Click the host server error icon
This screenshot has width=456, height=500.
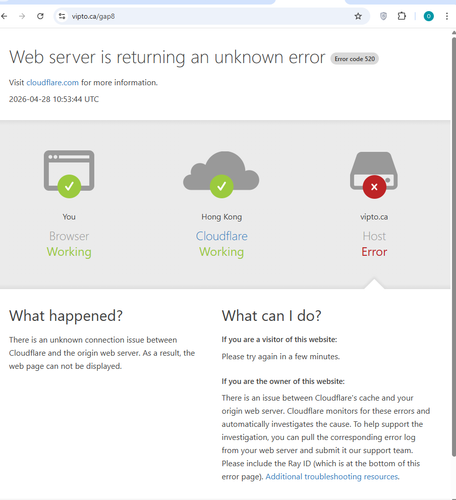pyautogui.click(x=374, y=175)
